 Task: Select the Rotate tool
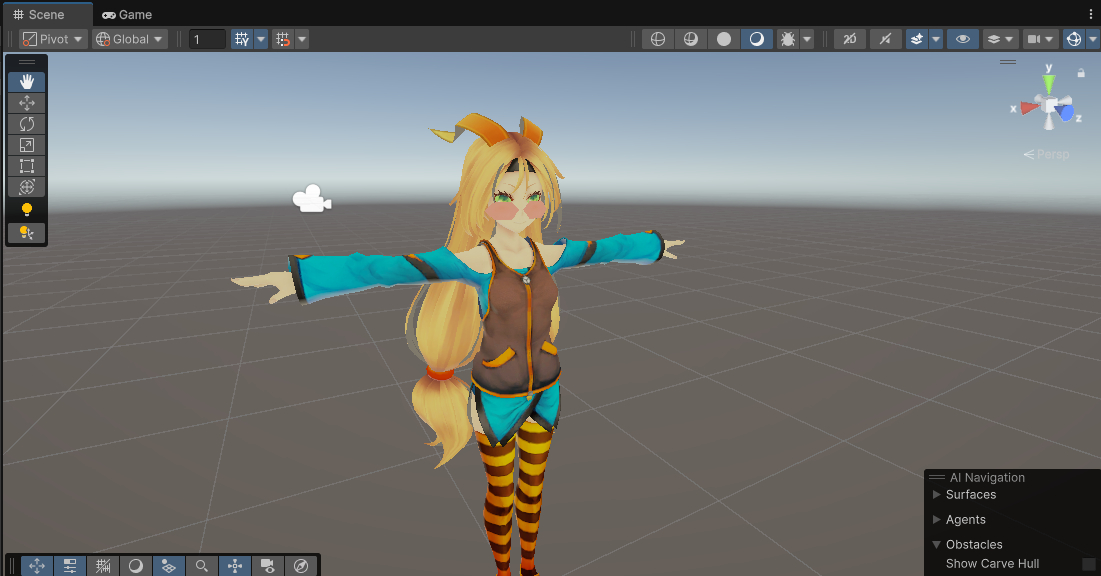[27, 124]
